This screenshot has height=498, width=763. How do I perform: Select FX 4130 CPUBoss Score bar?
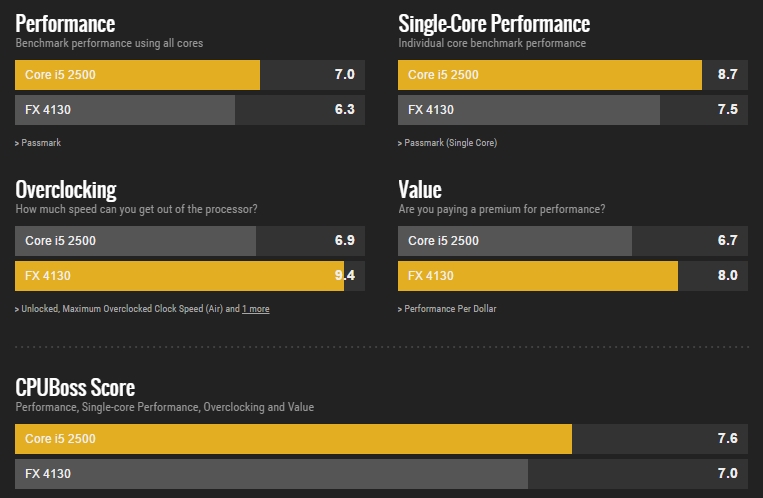pyautogui.click(x=382, y=474)
